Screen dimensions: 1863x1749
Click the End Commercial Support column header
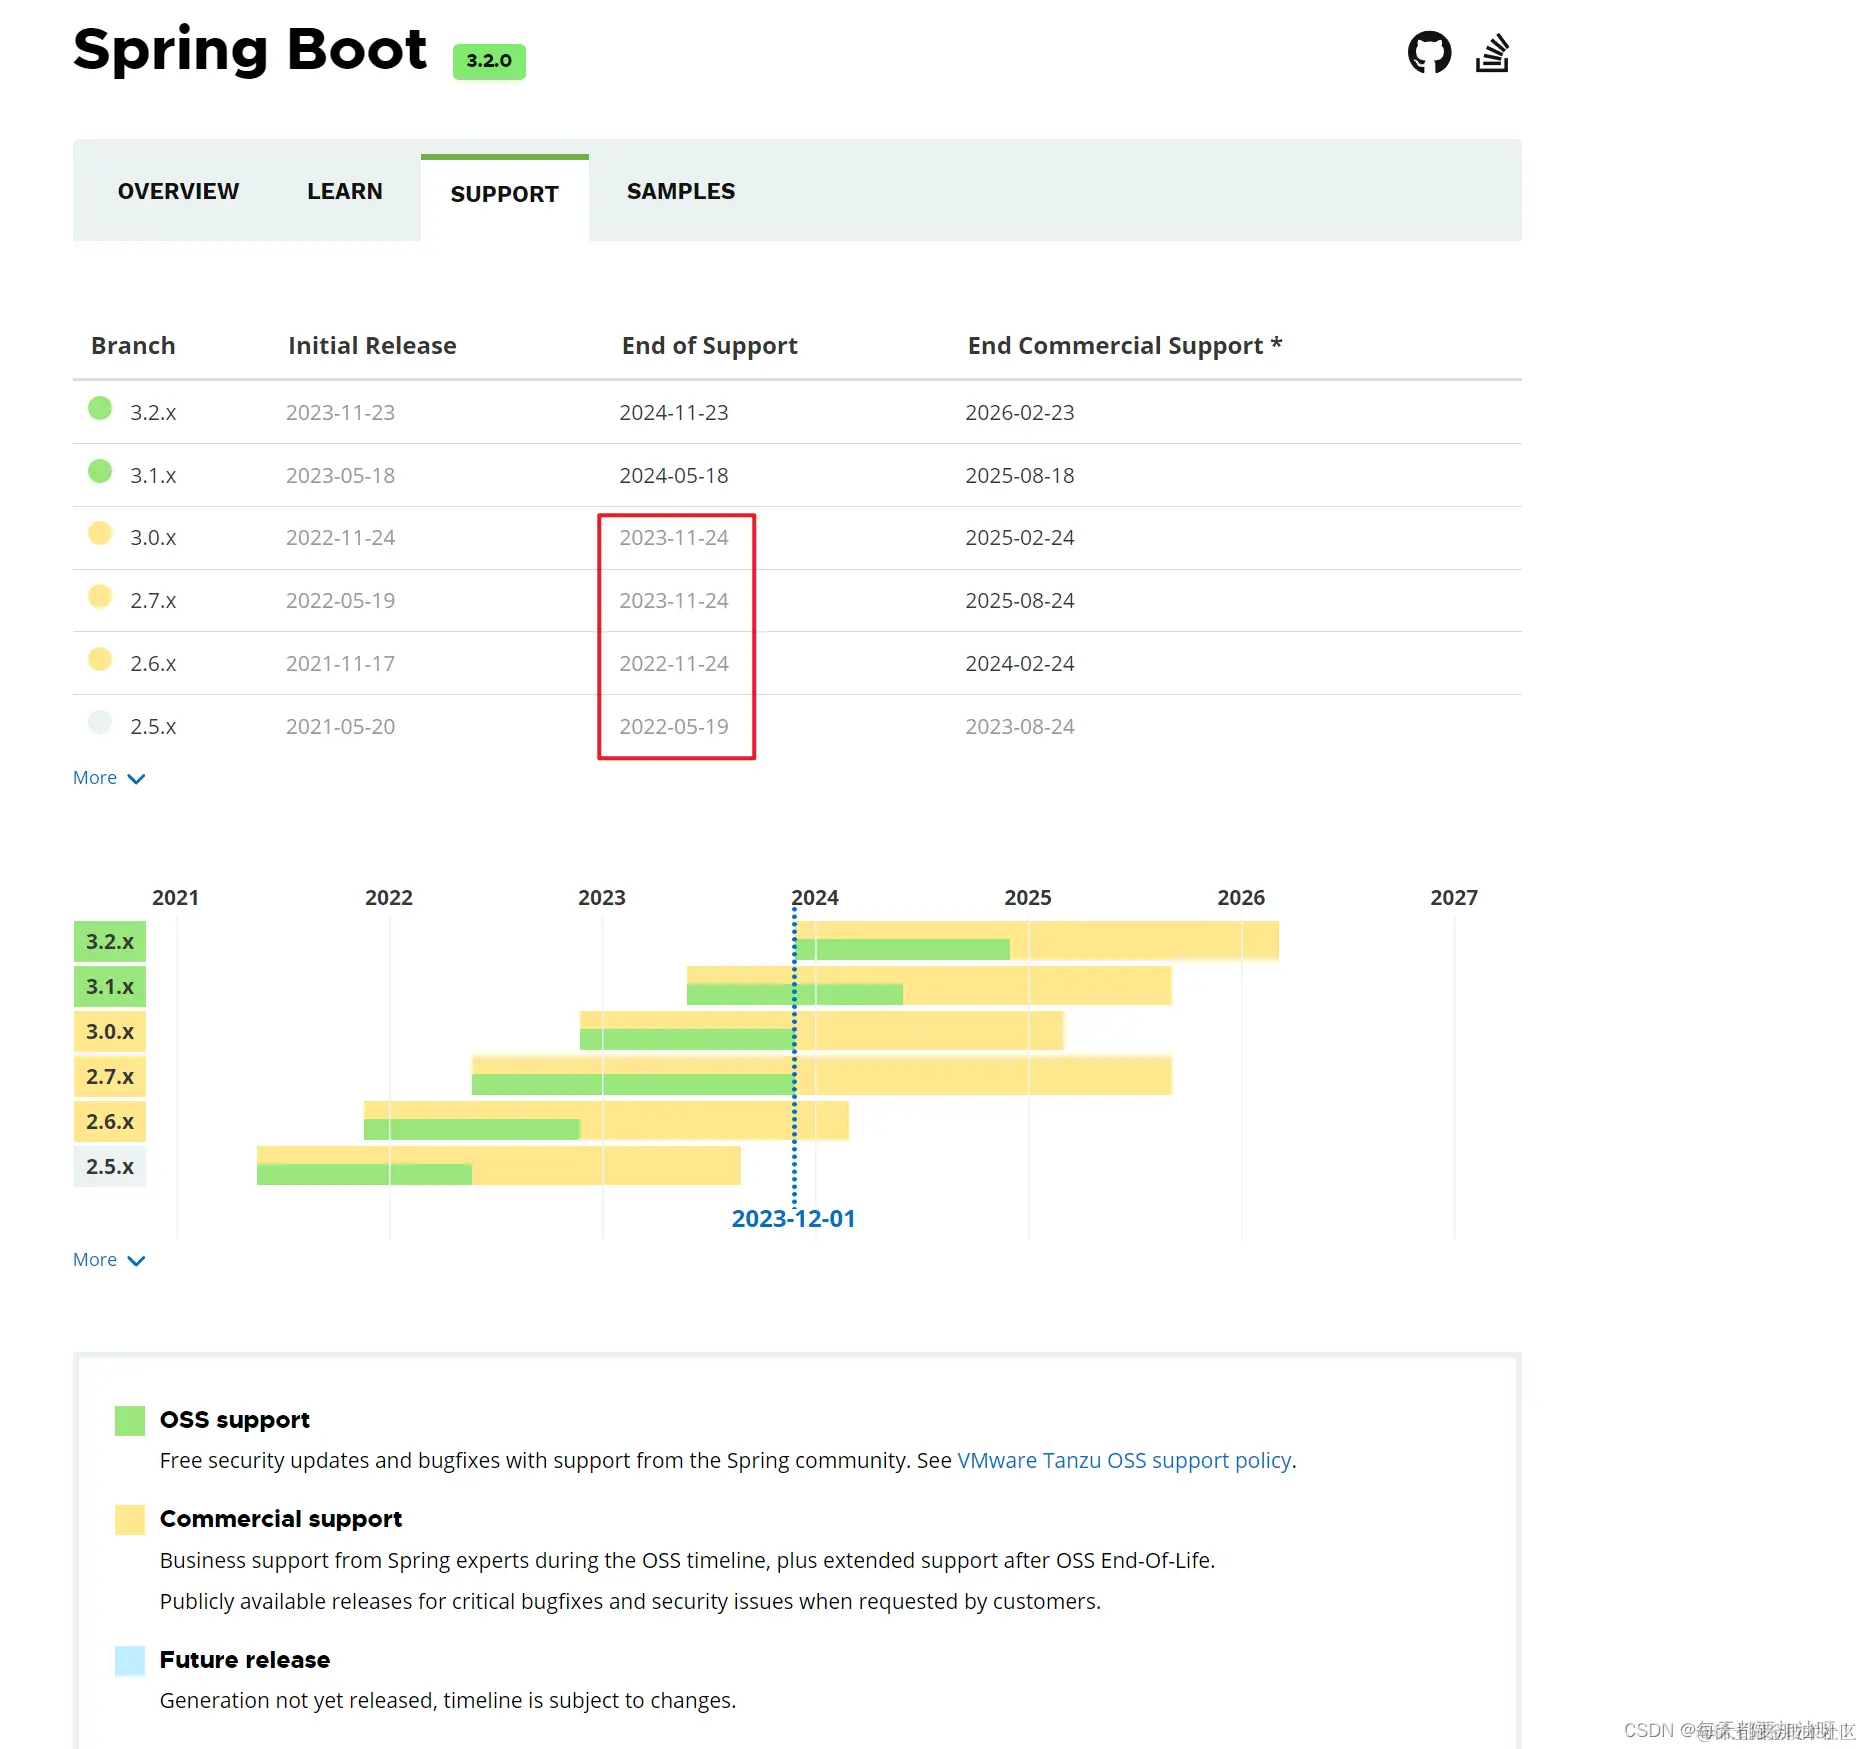(1124, 345)
